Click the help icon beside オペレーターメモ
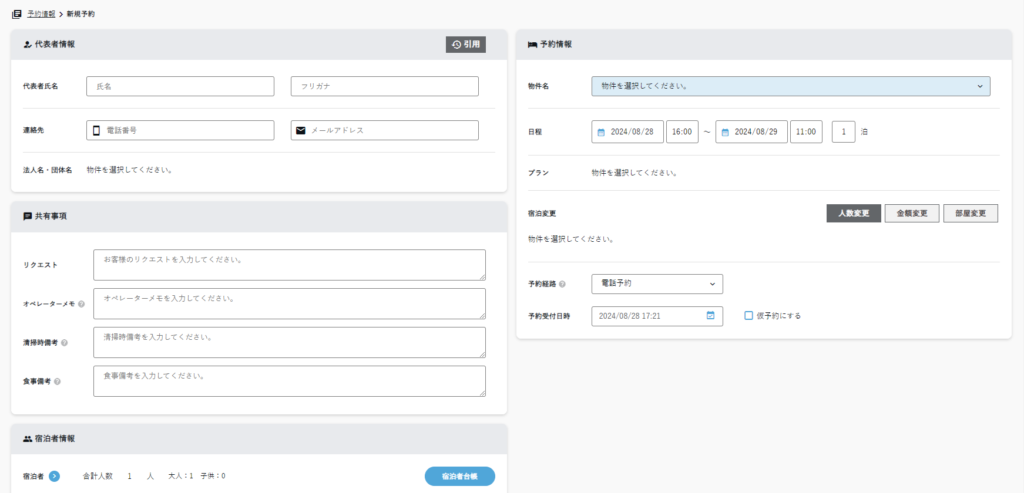Viewport: 1024px width, 493px height. (81, 304)
